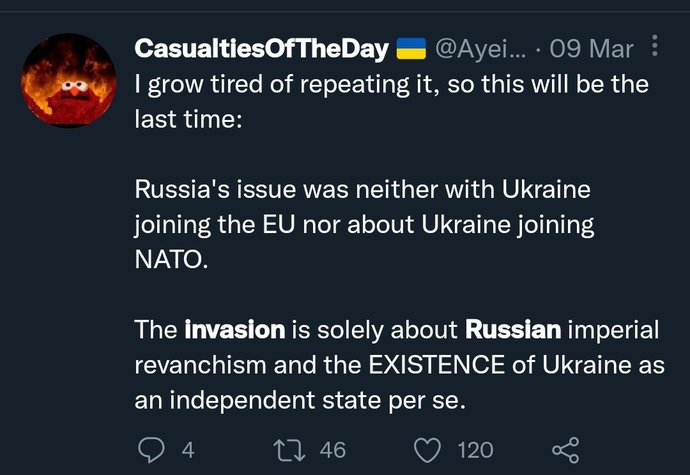The width and height of the screenshot is (690, 475).
Task: Open the flaming Elmo profile avatar
Action: click(x=69, y=81)
